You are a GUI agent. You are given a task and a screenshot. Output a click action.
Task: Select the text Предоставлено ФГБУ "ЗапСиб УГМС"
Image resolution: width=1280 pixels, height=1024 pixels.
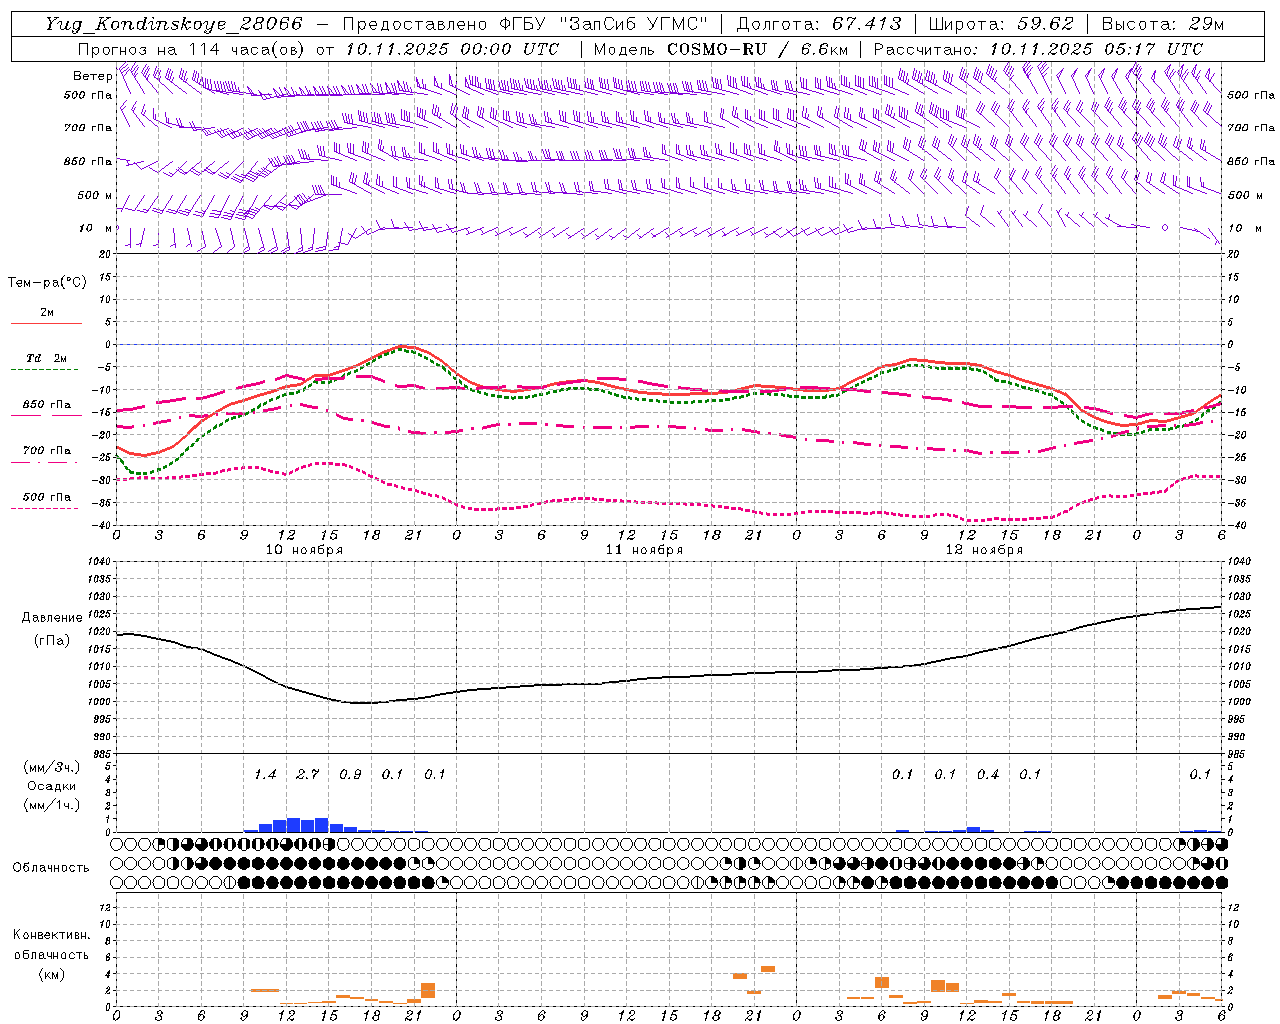tap(525, 24)
